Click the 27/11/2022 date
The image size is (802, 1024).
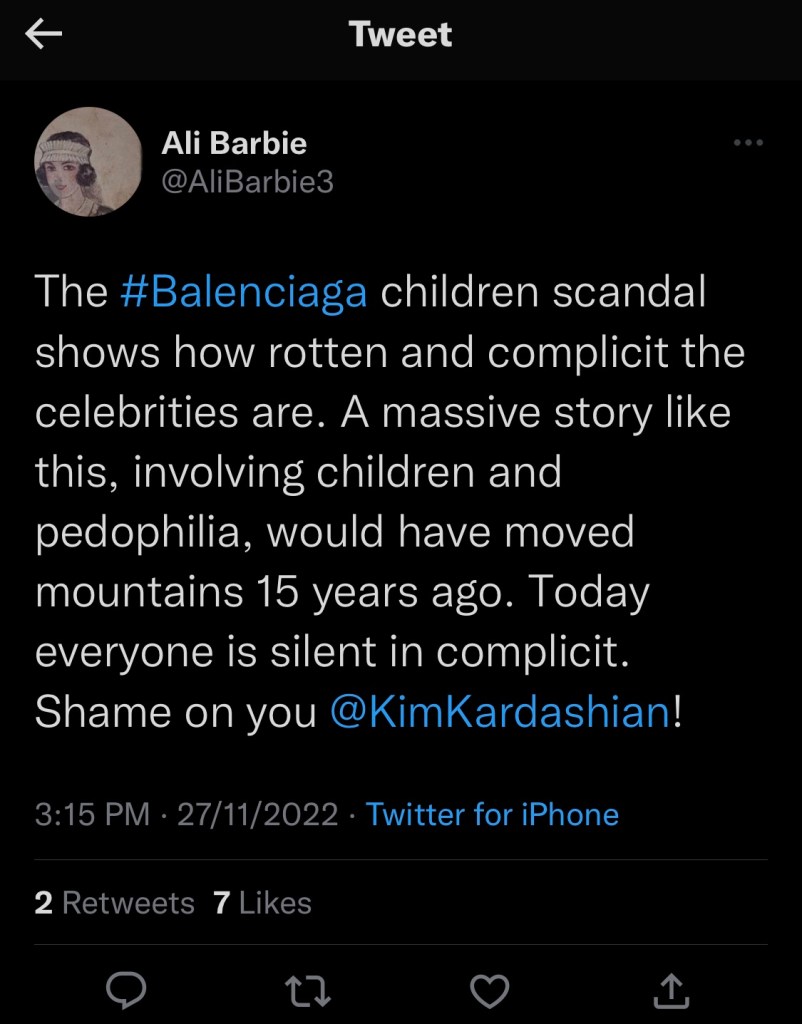(257, 814)
